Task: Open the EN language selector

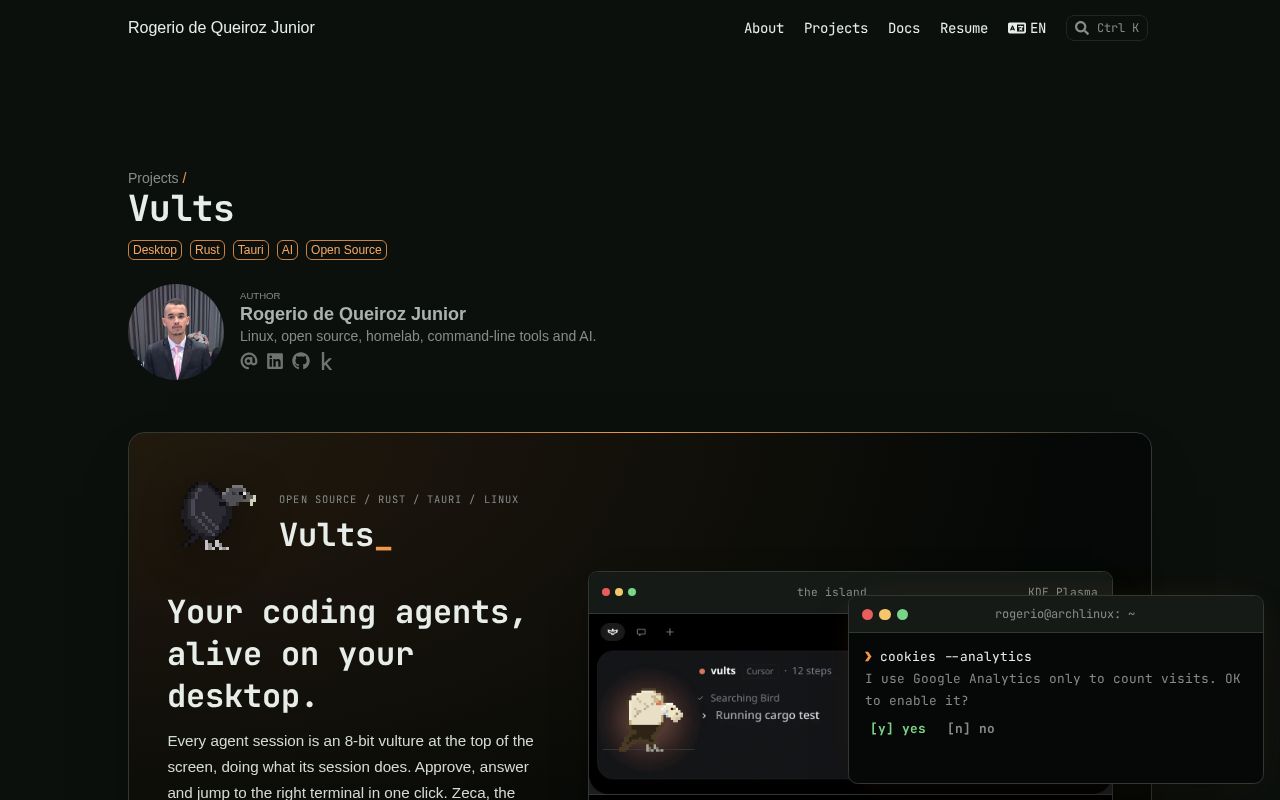Action: tap(1027, 28)
